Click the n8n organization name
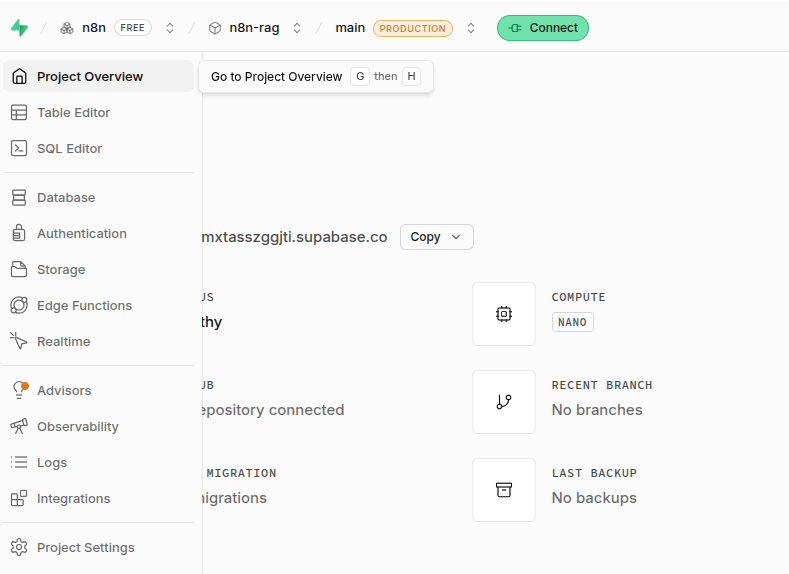Viewport: 789px width, 574px height. click(94, 28)
